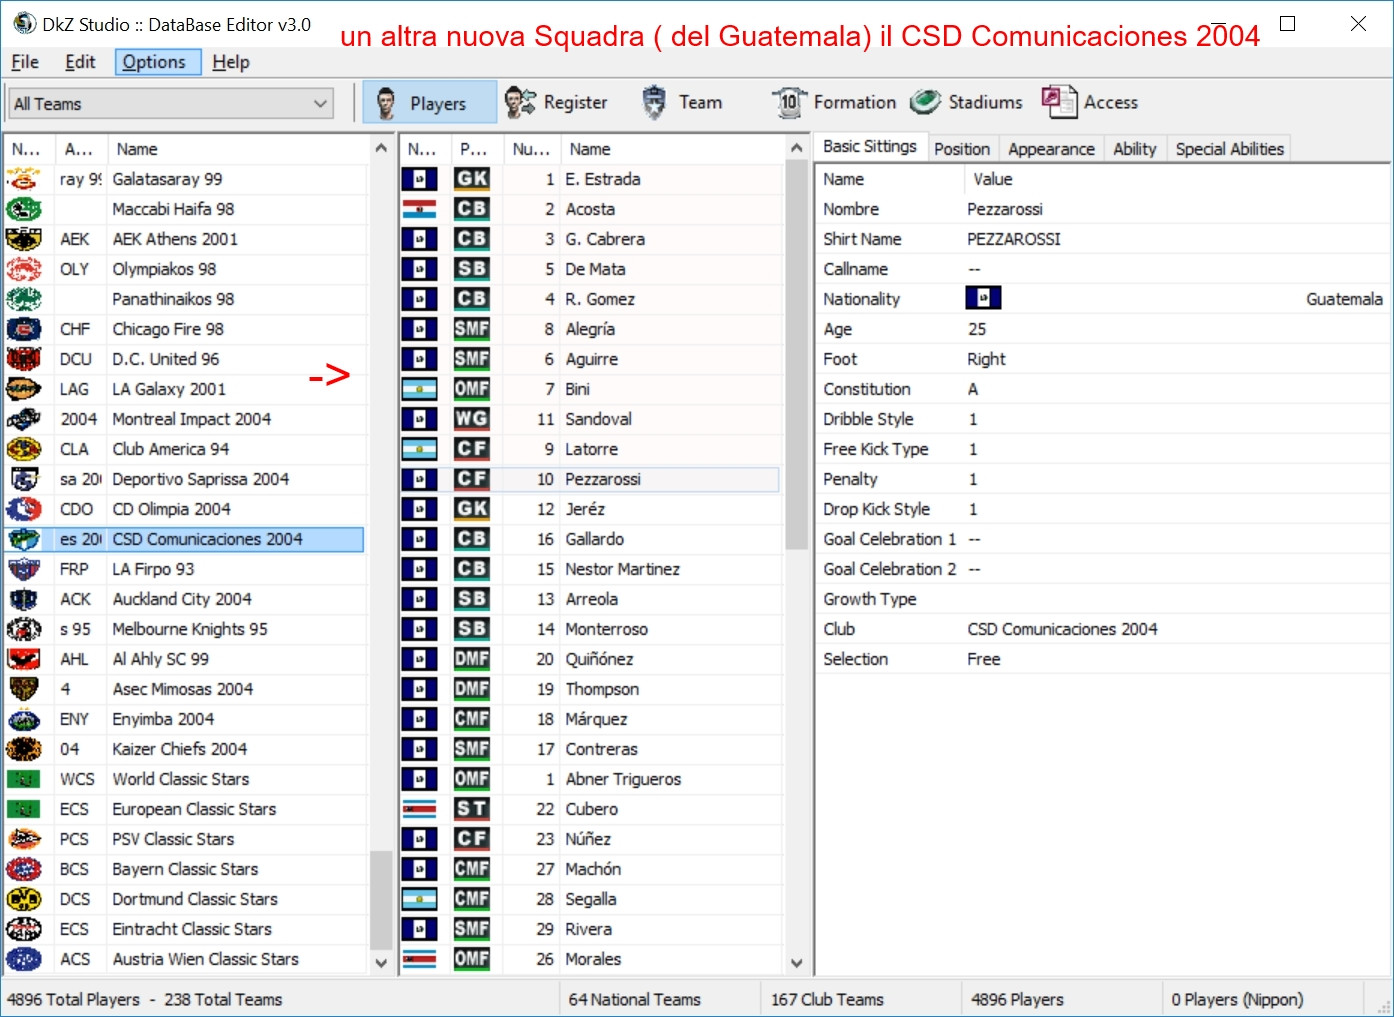Open the File menu
The image size is (1394, 1017).
pos(25,62)
